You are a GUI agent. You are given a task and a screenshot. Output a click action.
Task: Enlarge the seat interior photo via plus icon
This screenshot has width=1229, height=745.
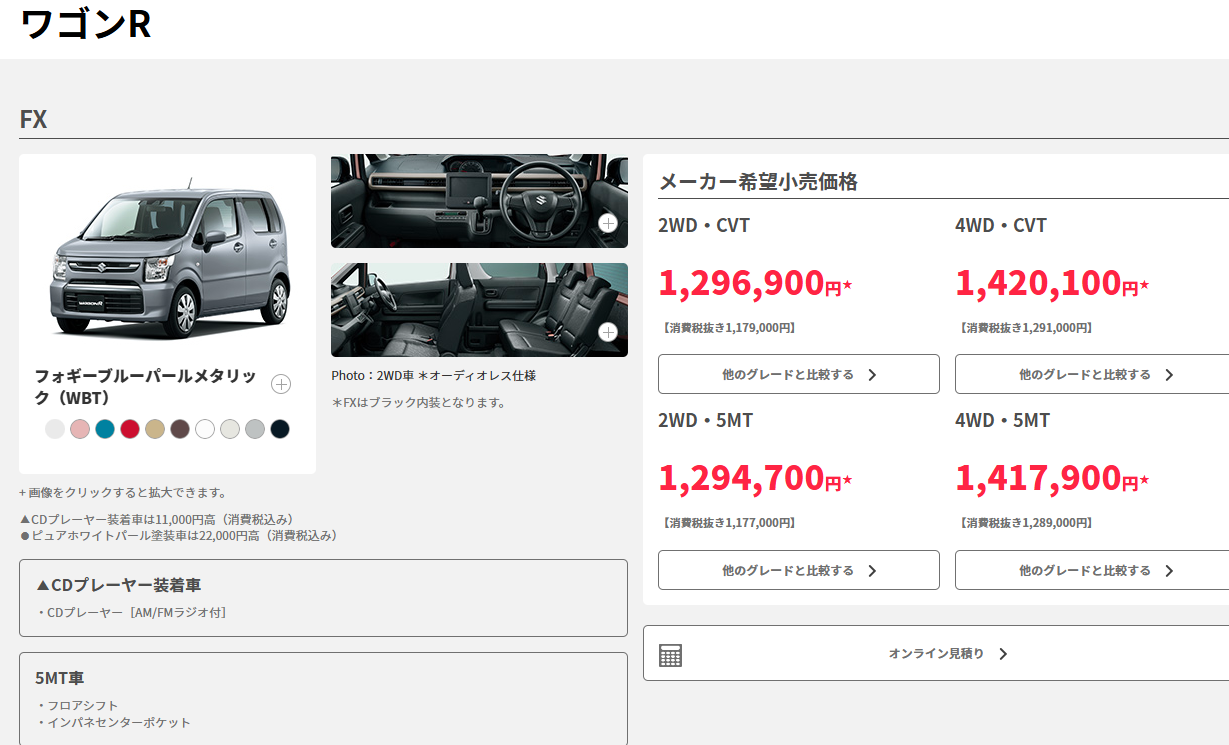click(x=608, y=332)
